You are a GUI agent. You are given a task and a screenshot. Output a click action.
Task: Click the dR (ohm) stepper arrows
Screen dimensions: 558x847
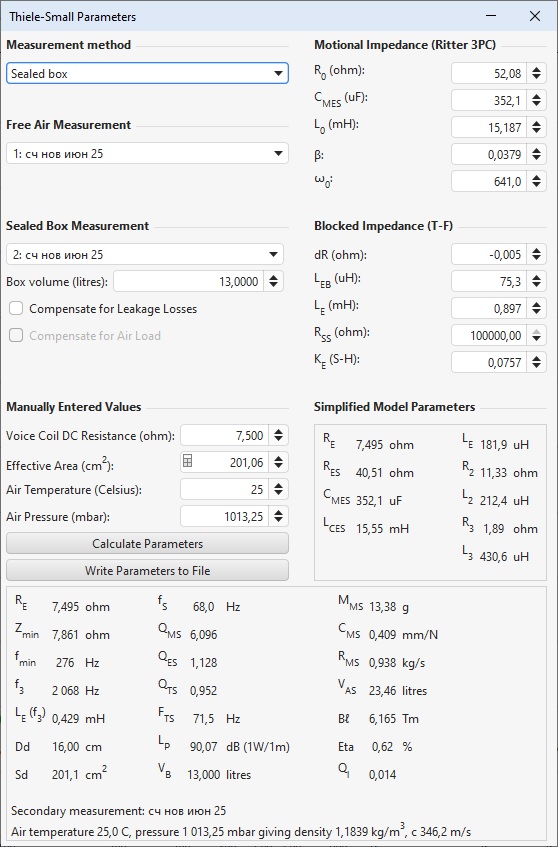tap(536, 254)
